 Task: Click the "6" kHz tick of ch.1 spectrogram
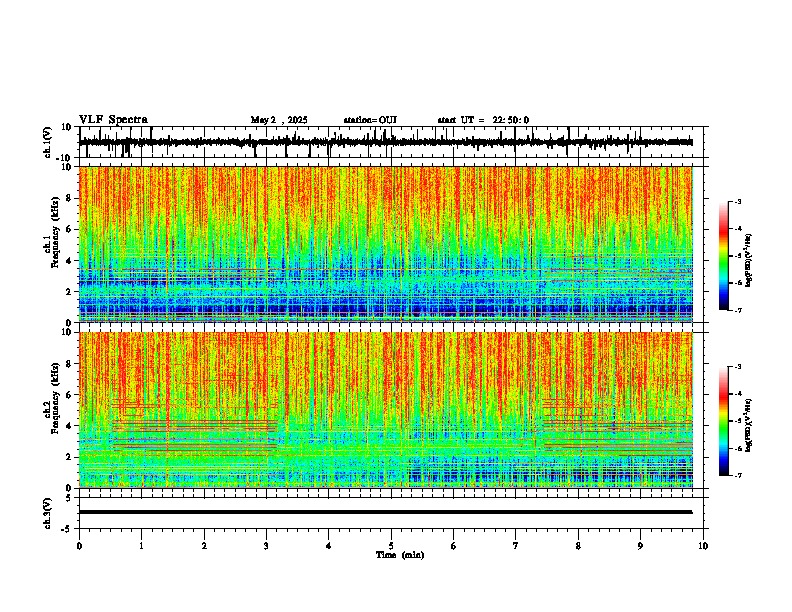click(x=69, y=230)
